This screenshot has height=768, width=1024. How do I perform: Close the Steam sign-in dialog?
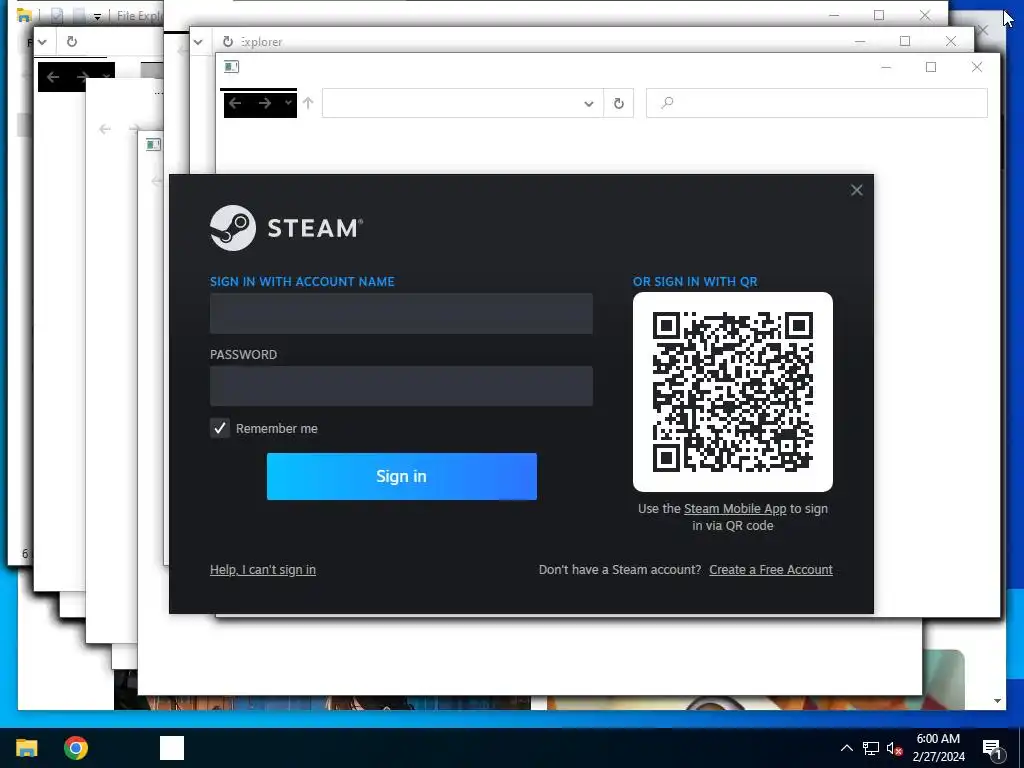coord(856,190)
